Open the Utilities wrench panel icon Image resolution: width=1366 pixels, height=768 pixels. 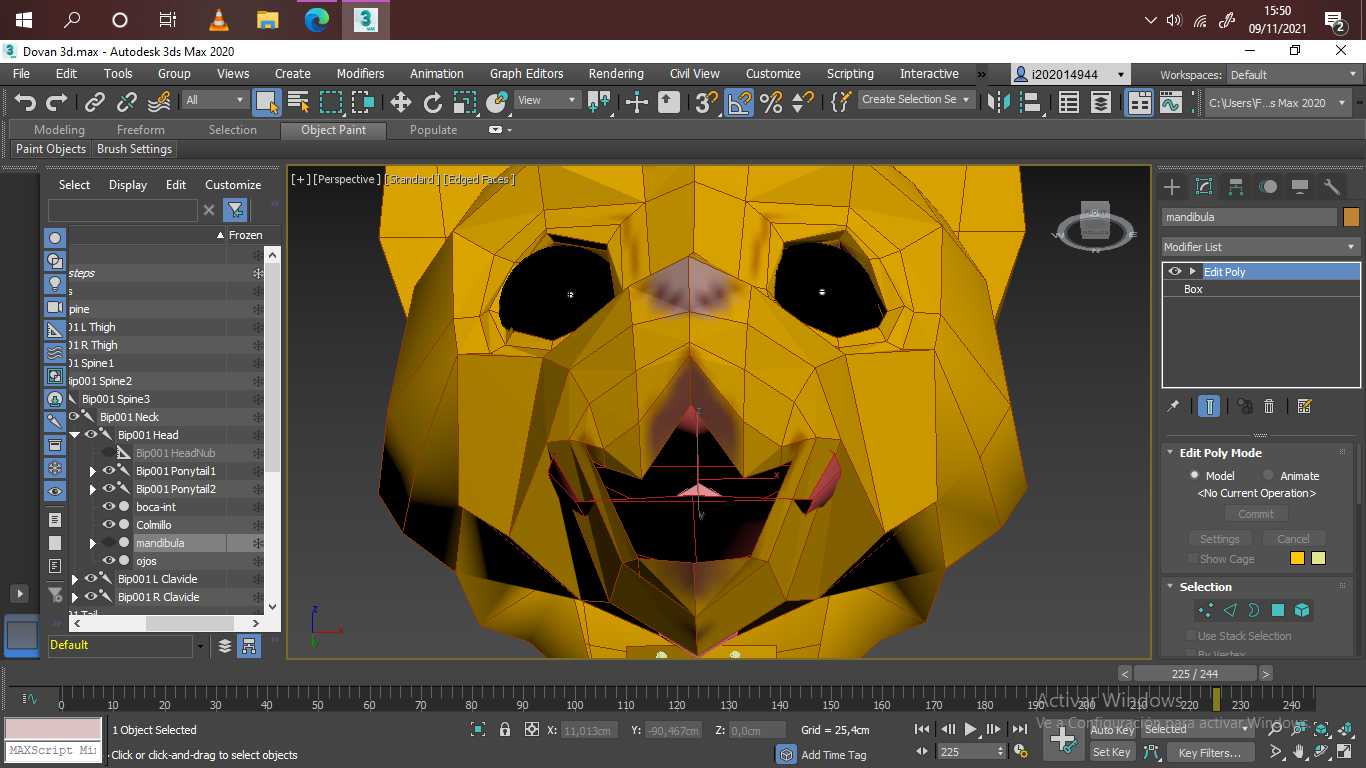(x=1331, y=187)
